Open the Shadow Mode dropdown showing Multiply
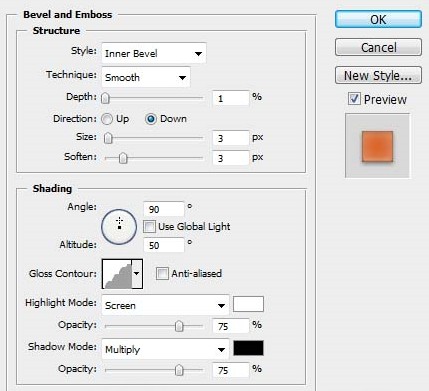The width and height of the screenshot is (429, 391). [165, 349]
